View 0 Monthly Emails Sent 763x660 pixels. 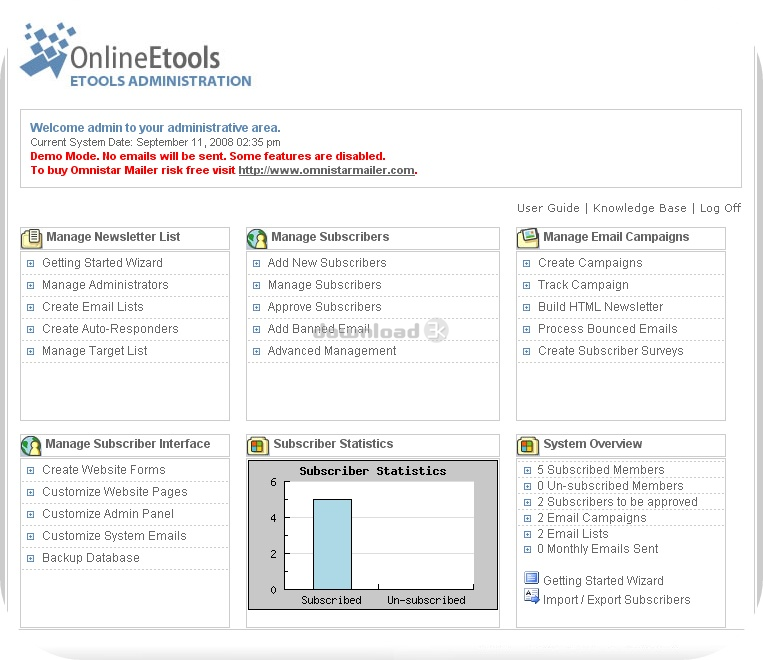pyautogui.click(x=597, y=549)
